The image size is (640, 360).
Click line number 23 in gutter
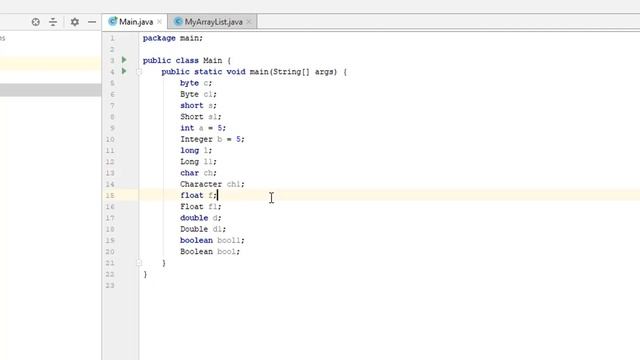[110, 285]
